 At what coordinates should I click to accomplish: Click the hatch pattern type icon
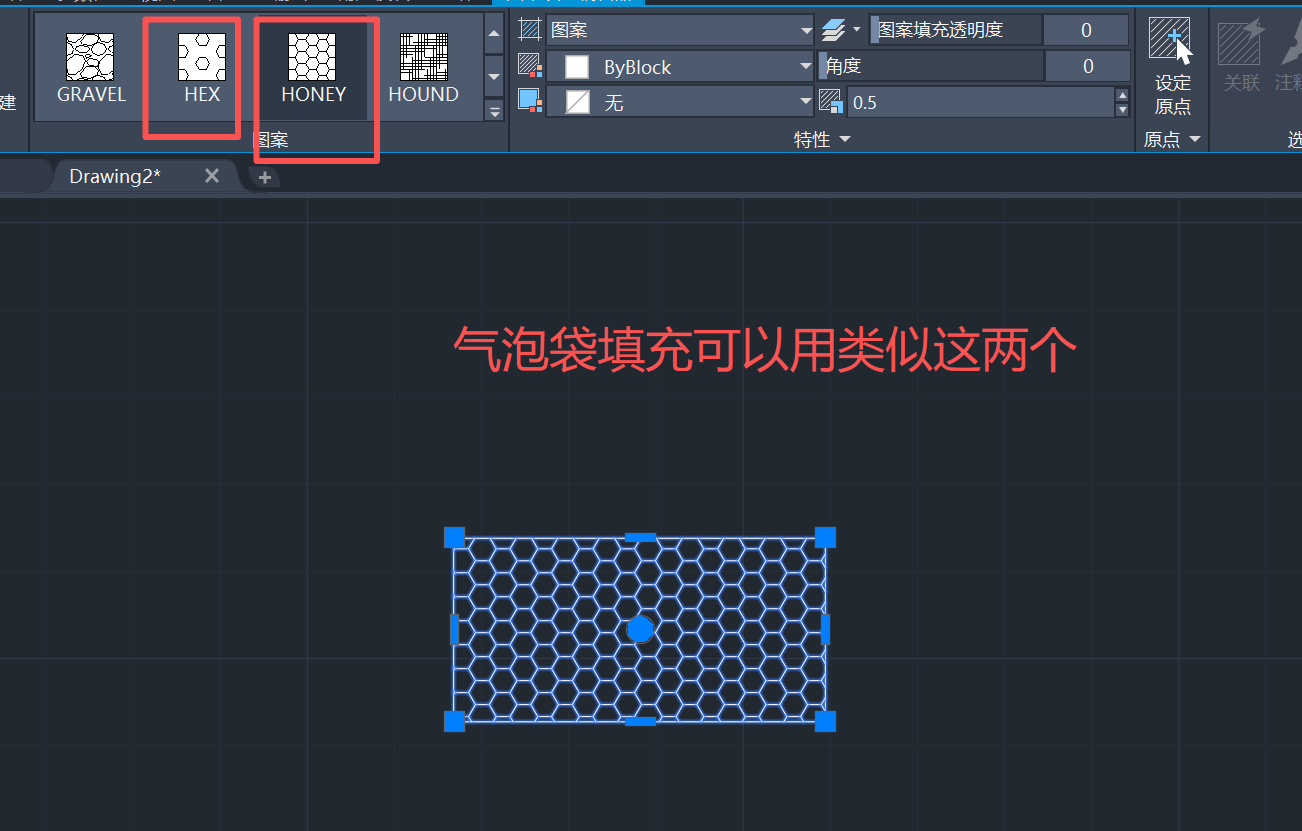[529, 29]
